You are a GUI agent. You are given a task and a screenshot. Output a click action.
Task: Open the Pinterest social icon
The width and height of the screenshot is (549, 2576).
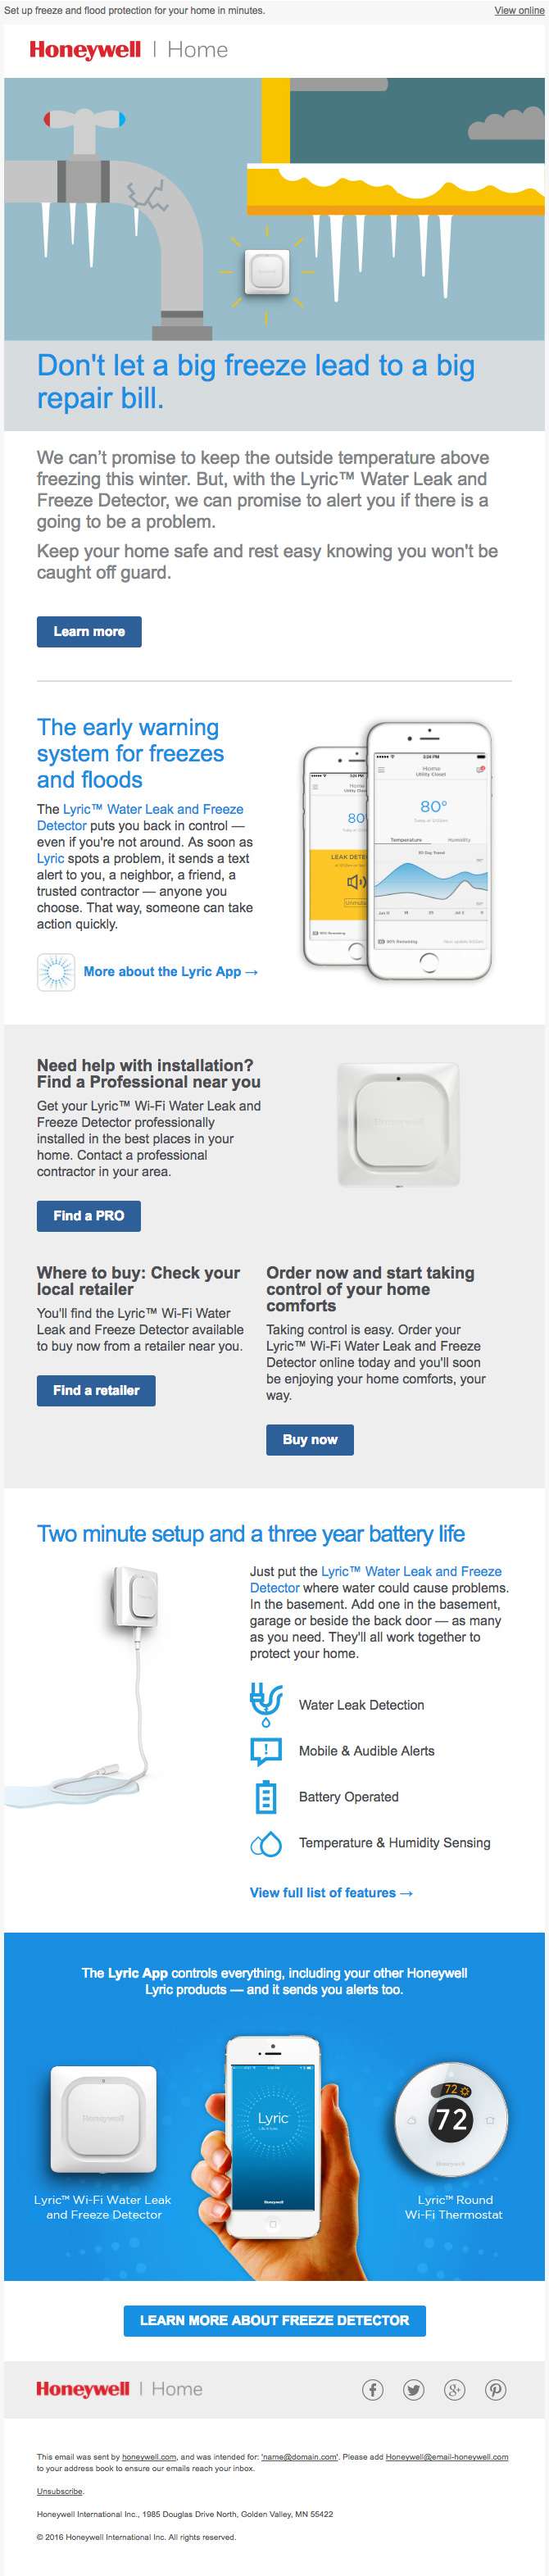pyautogui.click(x=495, y=2389)
